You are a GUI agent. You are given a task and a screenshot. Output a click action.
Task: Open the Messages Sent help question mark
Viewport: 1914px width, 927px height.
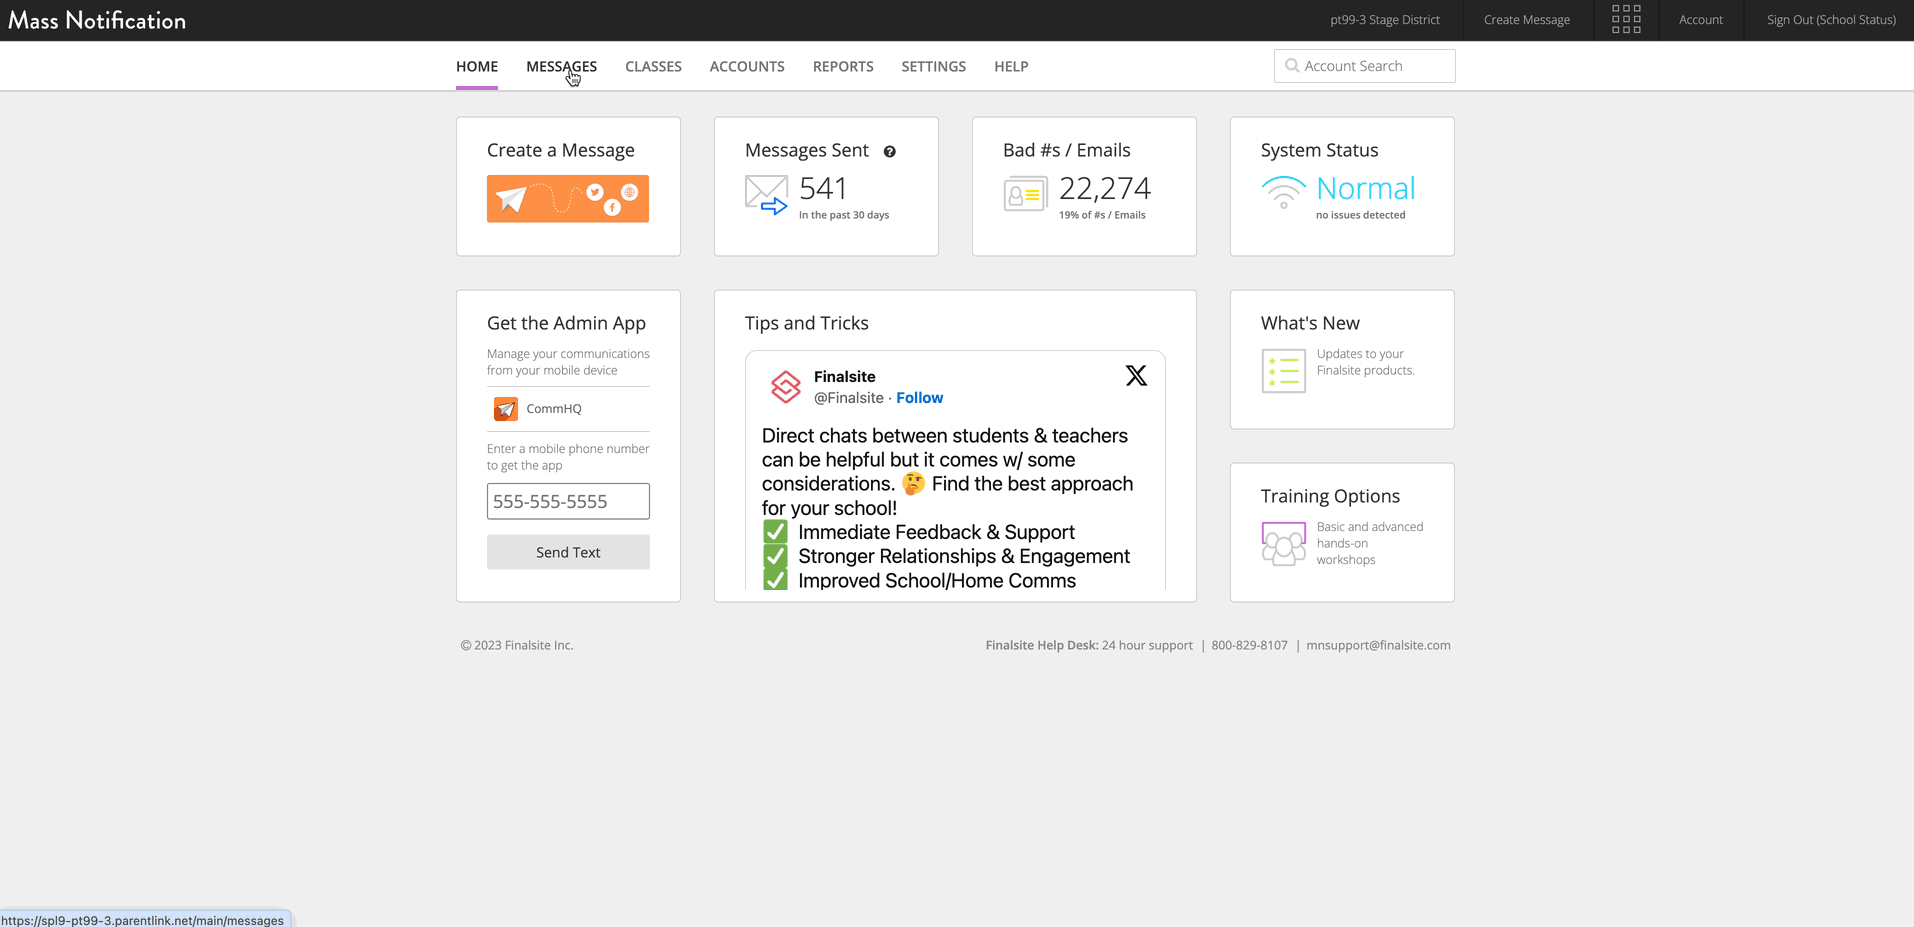pos(890,151)
